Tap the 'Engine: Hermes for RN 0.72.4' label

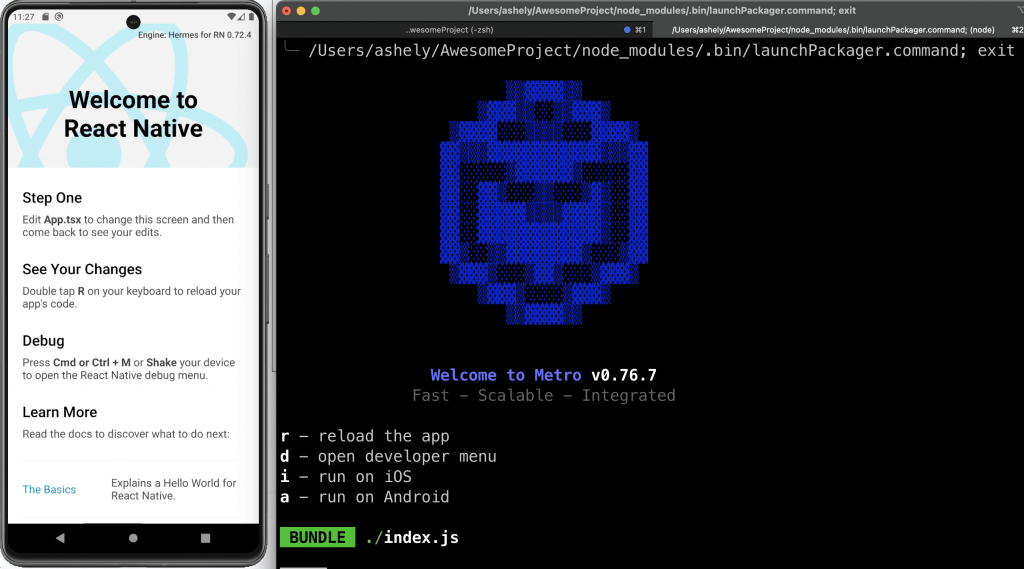pos(195,35)
